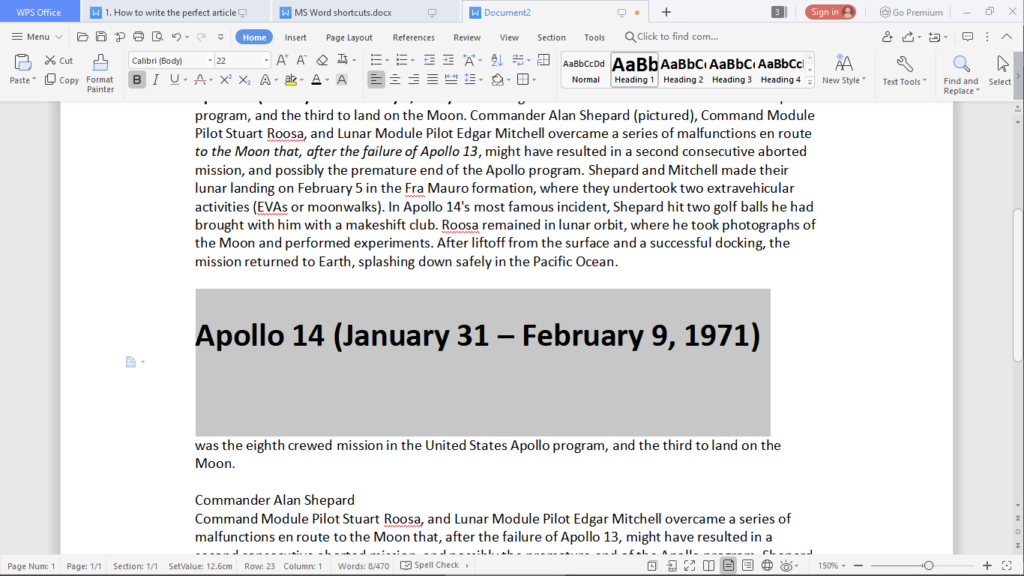Image resolution: width=1024 pixels, height=576 pixels.
Task: Click the sort A-Z icon
Action: coord(497,62)
